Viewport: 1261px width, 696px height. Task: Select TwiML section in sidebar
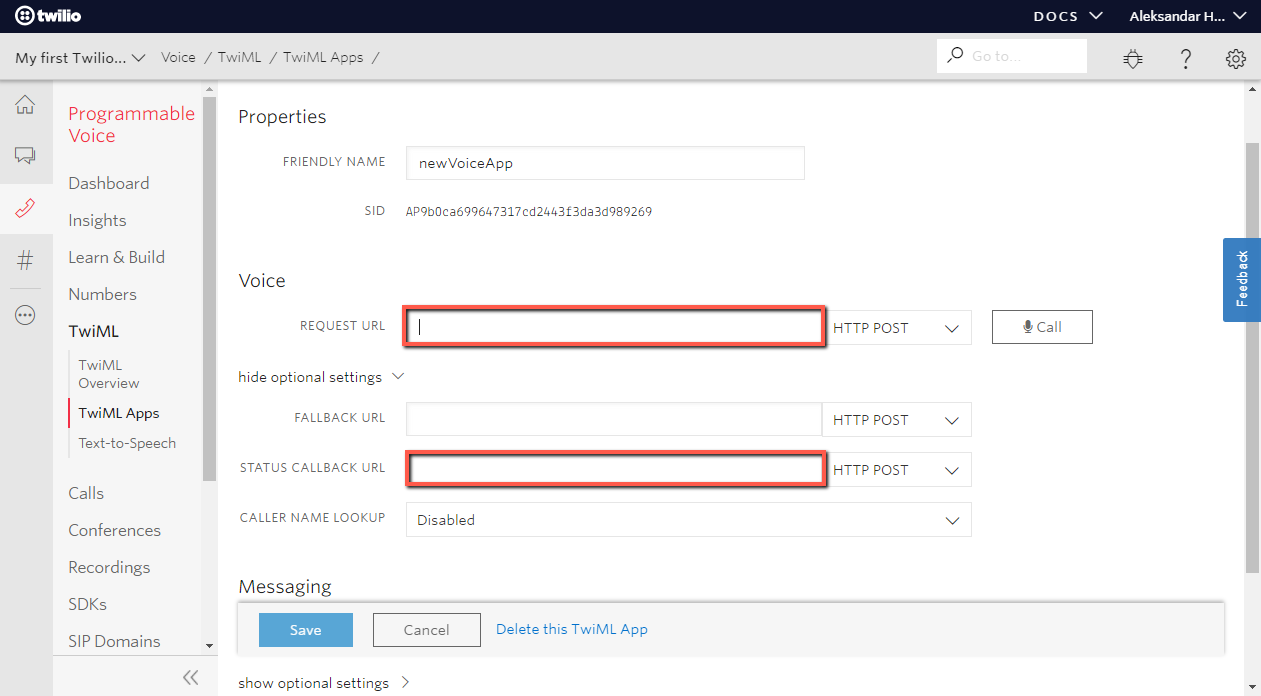(x=93, y=331)
